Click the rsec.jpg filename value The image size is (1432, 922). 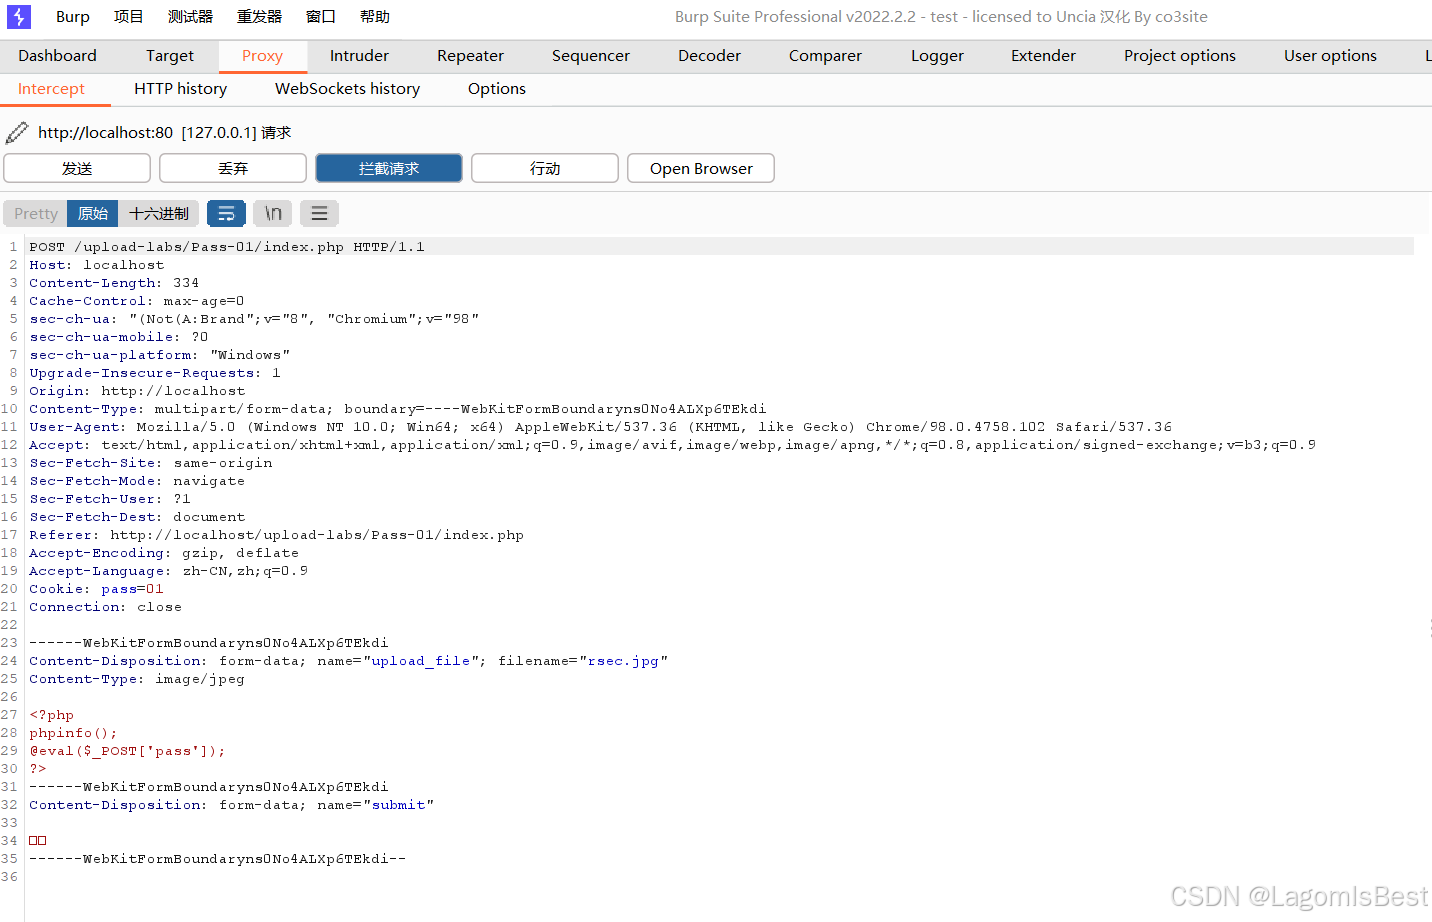623,661
